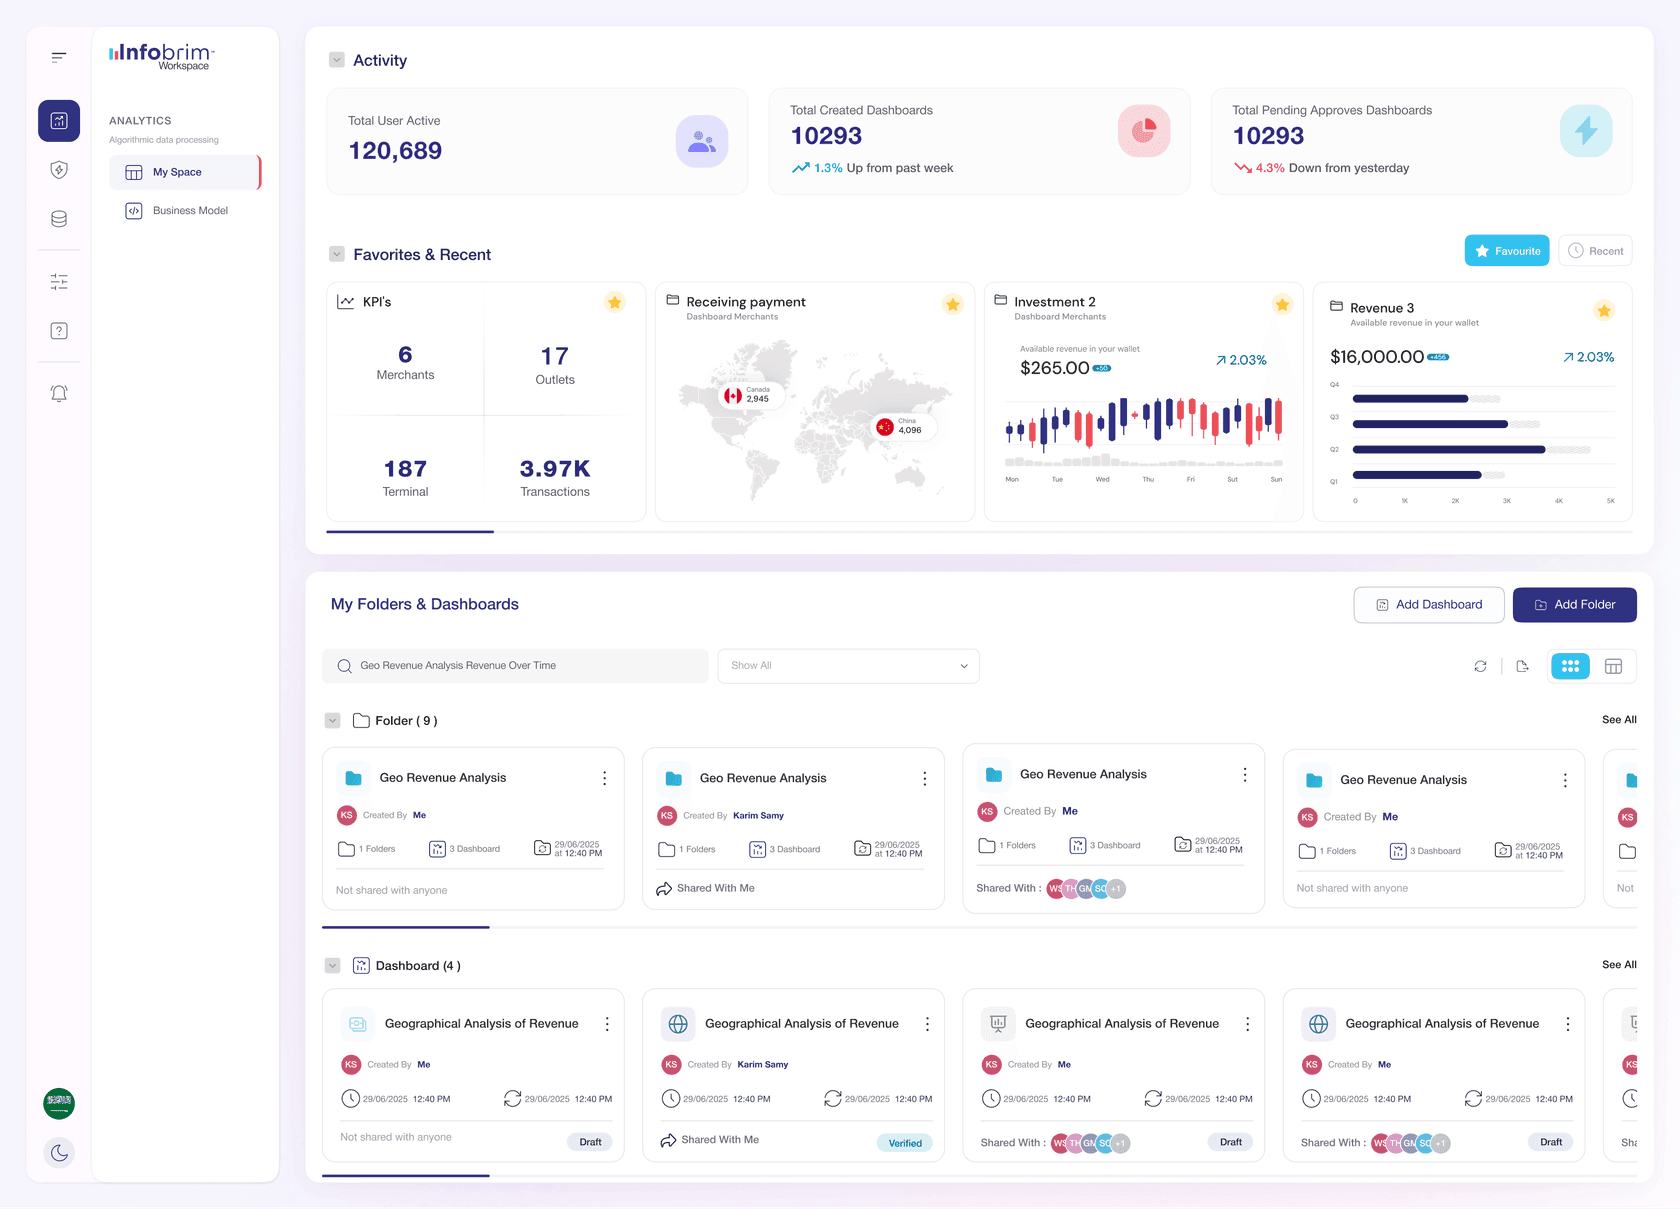The width and height of the screenshot is (1680, 1209).
Task: Click the KPI's line chart icon
Action: pos(346,302)
